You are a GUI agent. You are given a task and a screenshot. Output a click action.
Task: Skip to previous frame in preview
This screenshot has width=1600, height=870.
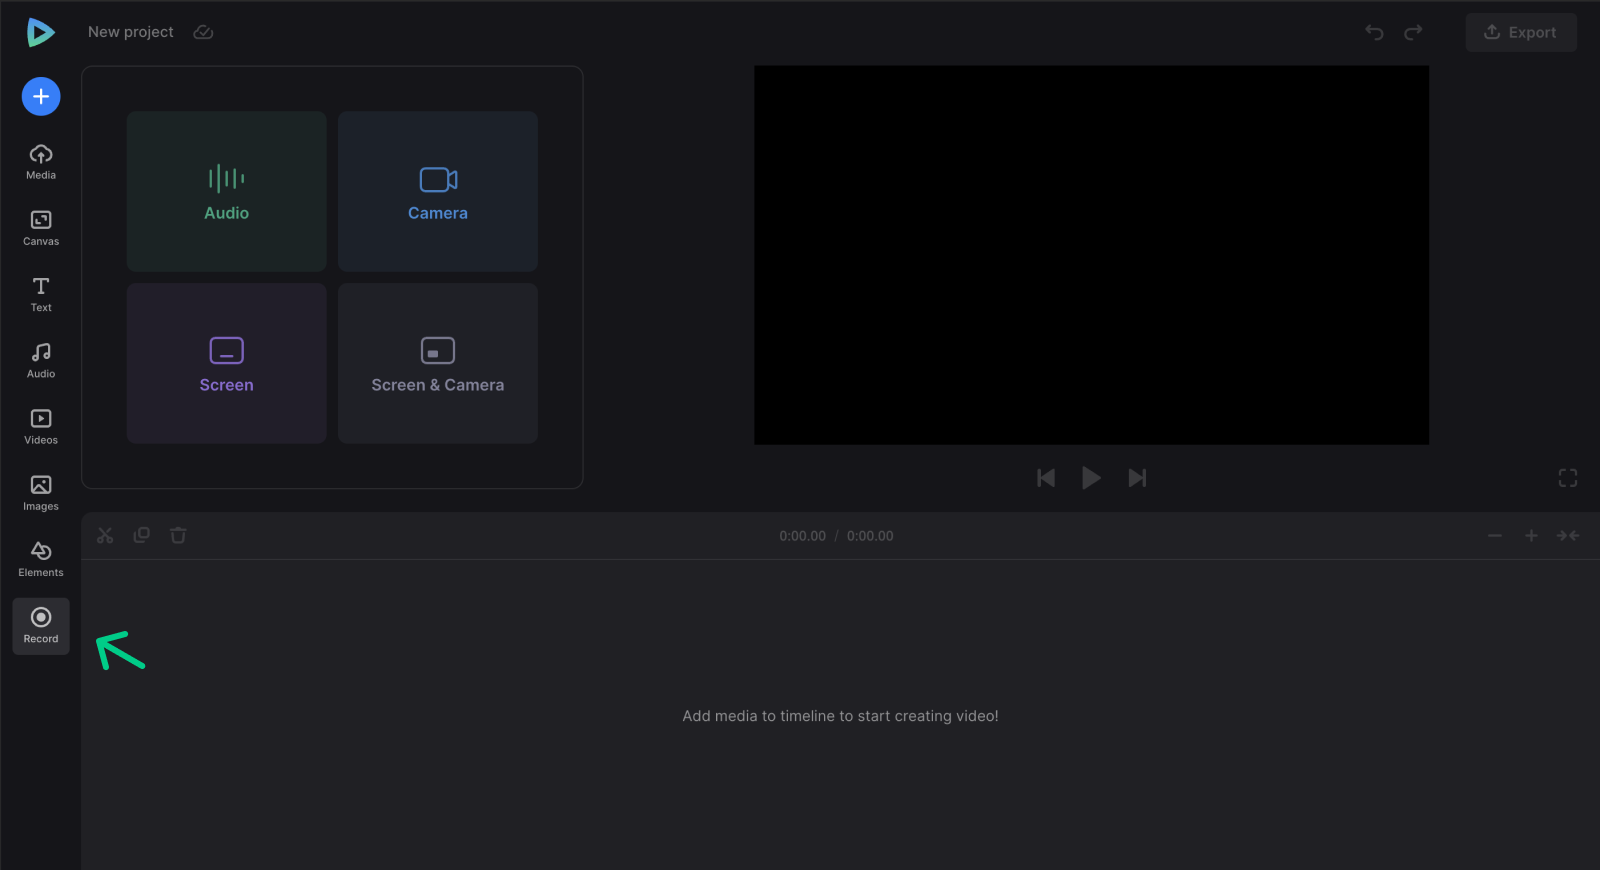point(1046,478)
